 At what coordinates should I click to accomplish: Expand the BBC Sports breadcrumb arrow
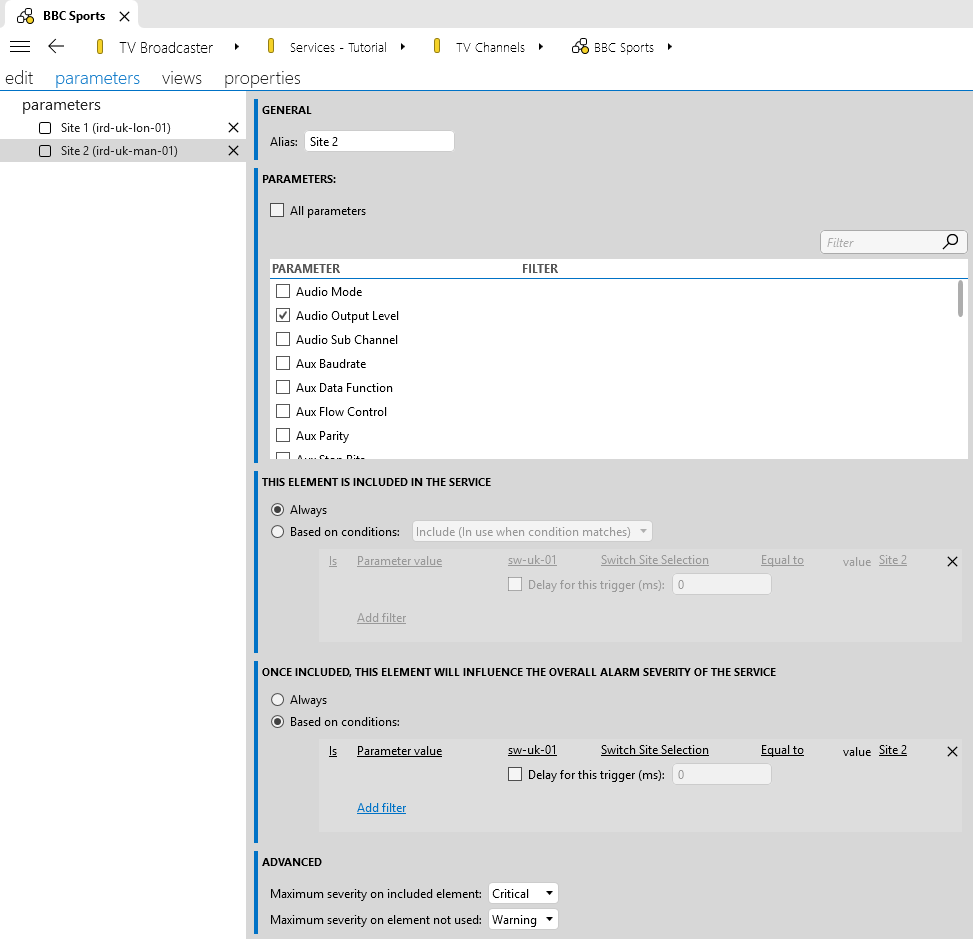(x=670, y=47)
